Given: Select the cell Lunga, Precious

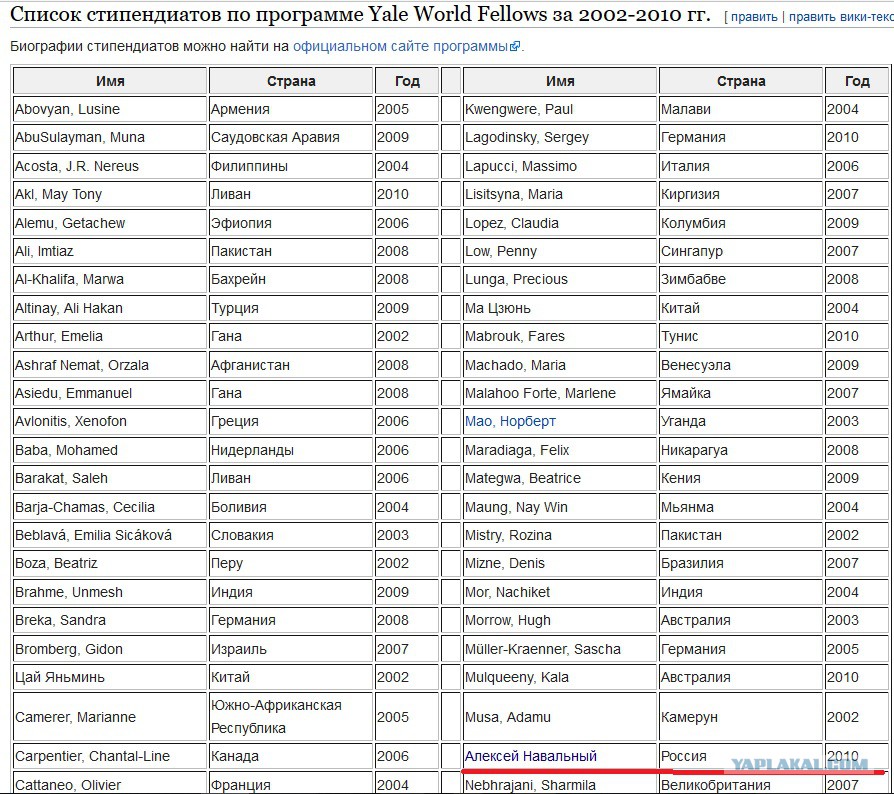Looking at the screenshot, I should tap(560, 279).
